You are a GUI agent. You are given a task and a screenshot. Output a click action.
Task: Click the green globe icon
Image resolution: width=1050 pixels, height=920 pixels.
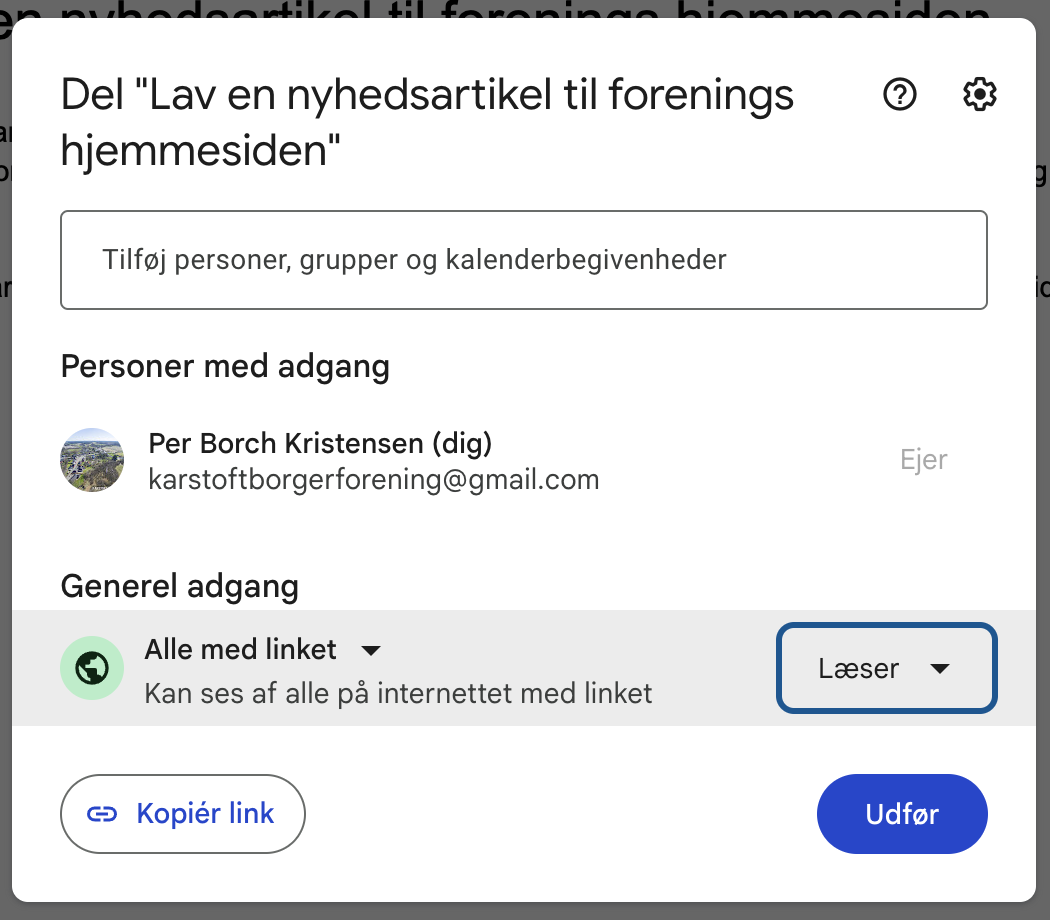point(92,668)
